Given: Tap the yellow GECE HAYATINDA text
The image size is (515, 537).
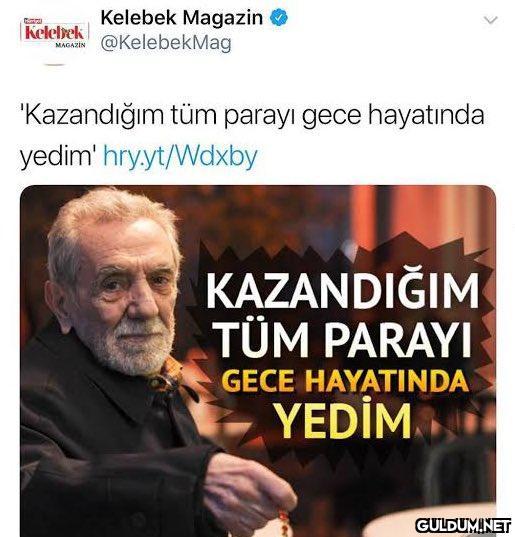Looking at the screenshot, I should pos(347,380).
